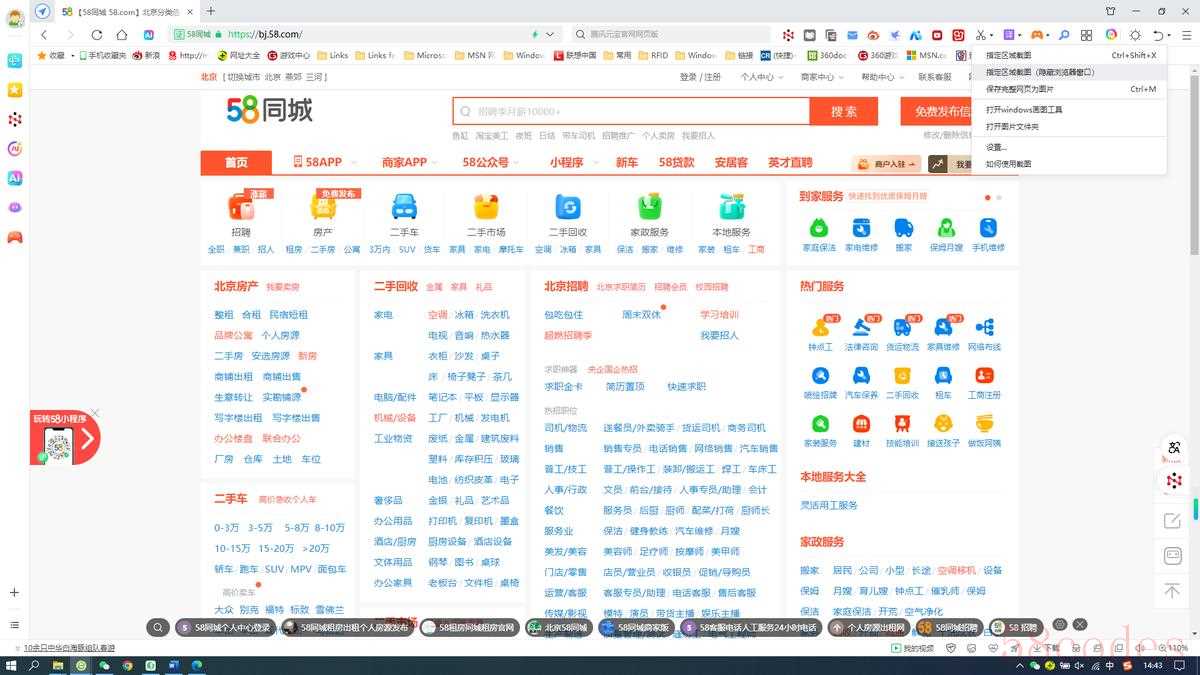
Task: Open a new browser tab
Action: [211, 11]
